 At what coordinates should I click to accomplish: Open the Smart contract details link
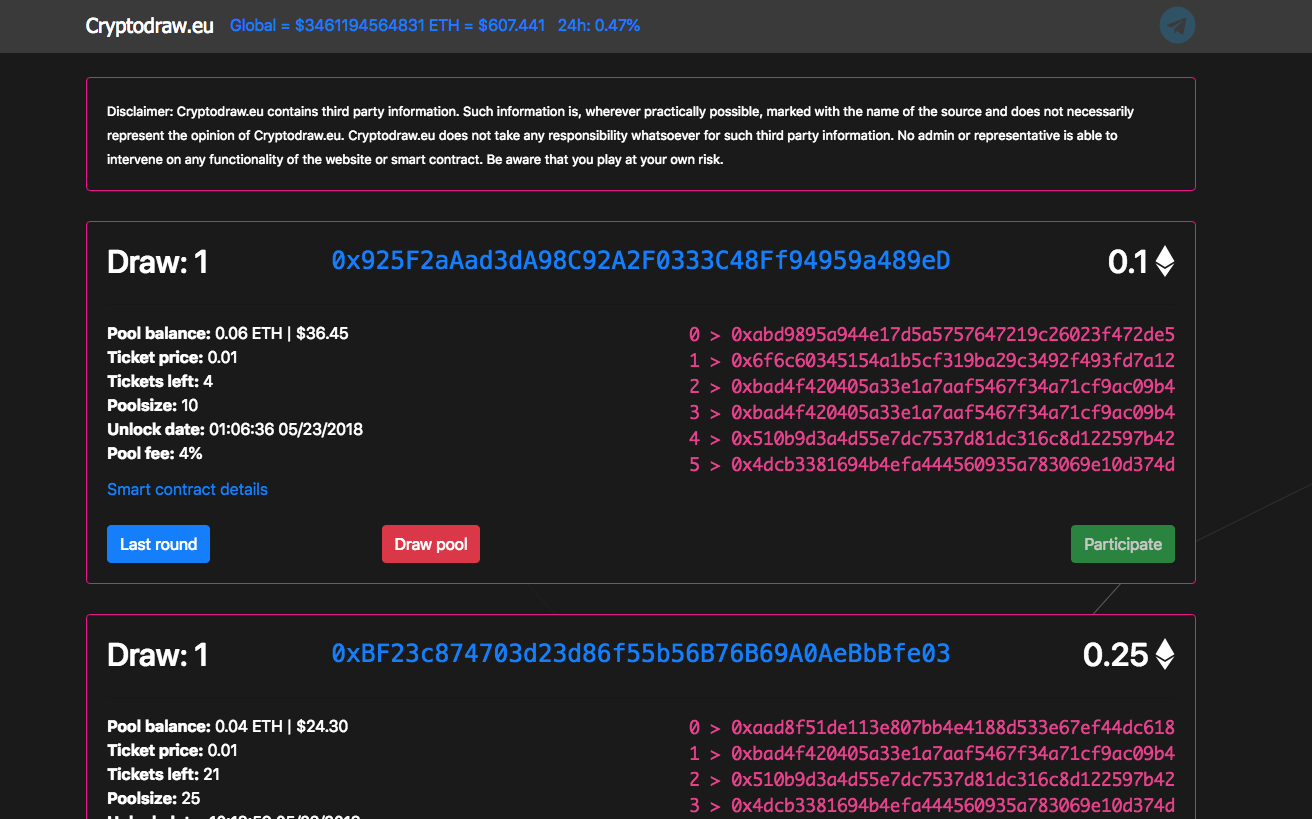187,489
